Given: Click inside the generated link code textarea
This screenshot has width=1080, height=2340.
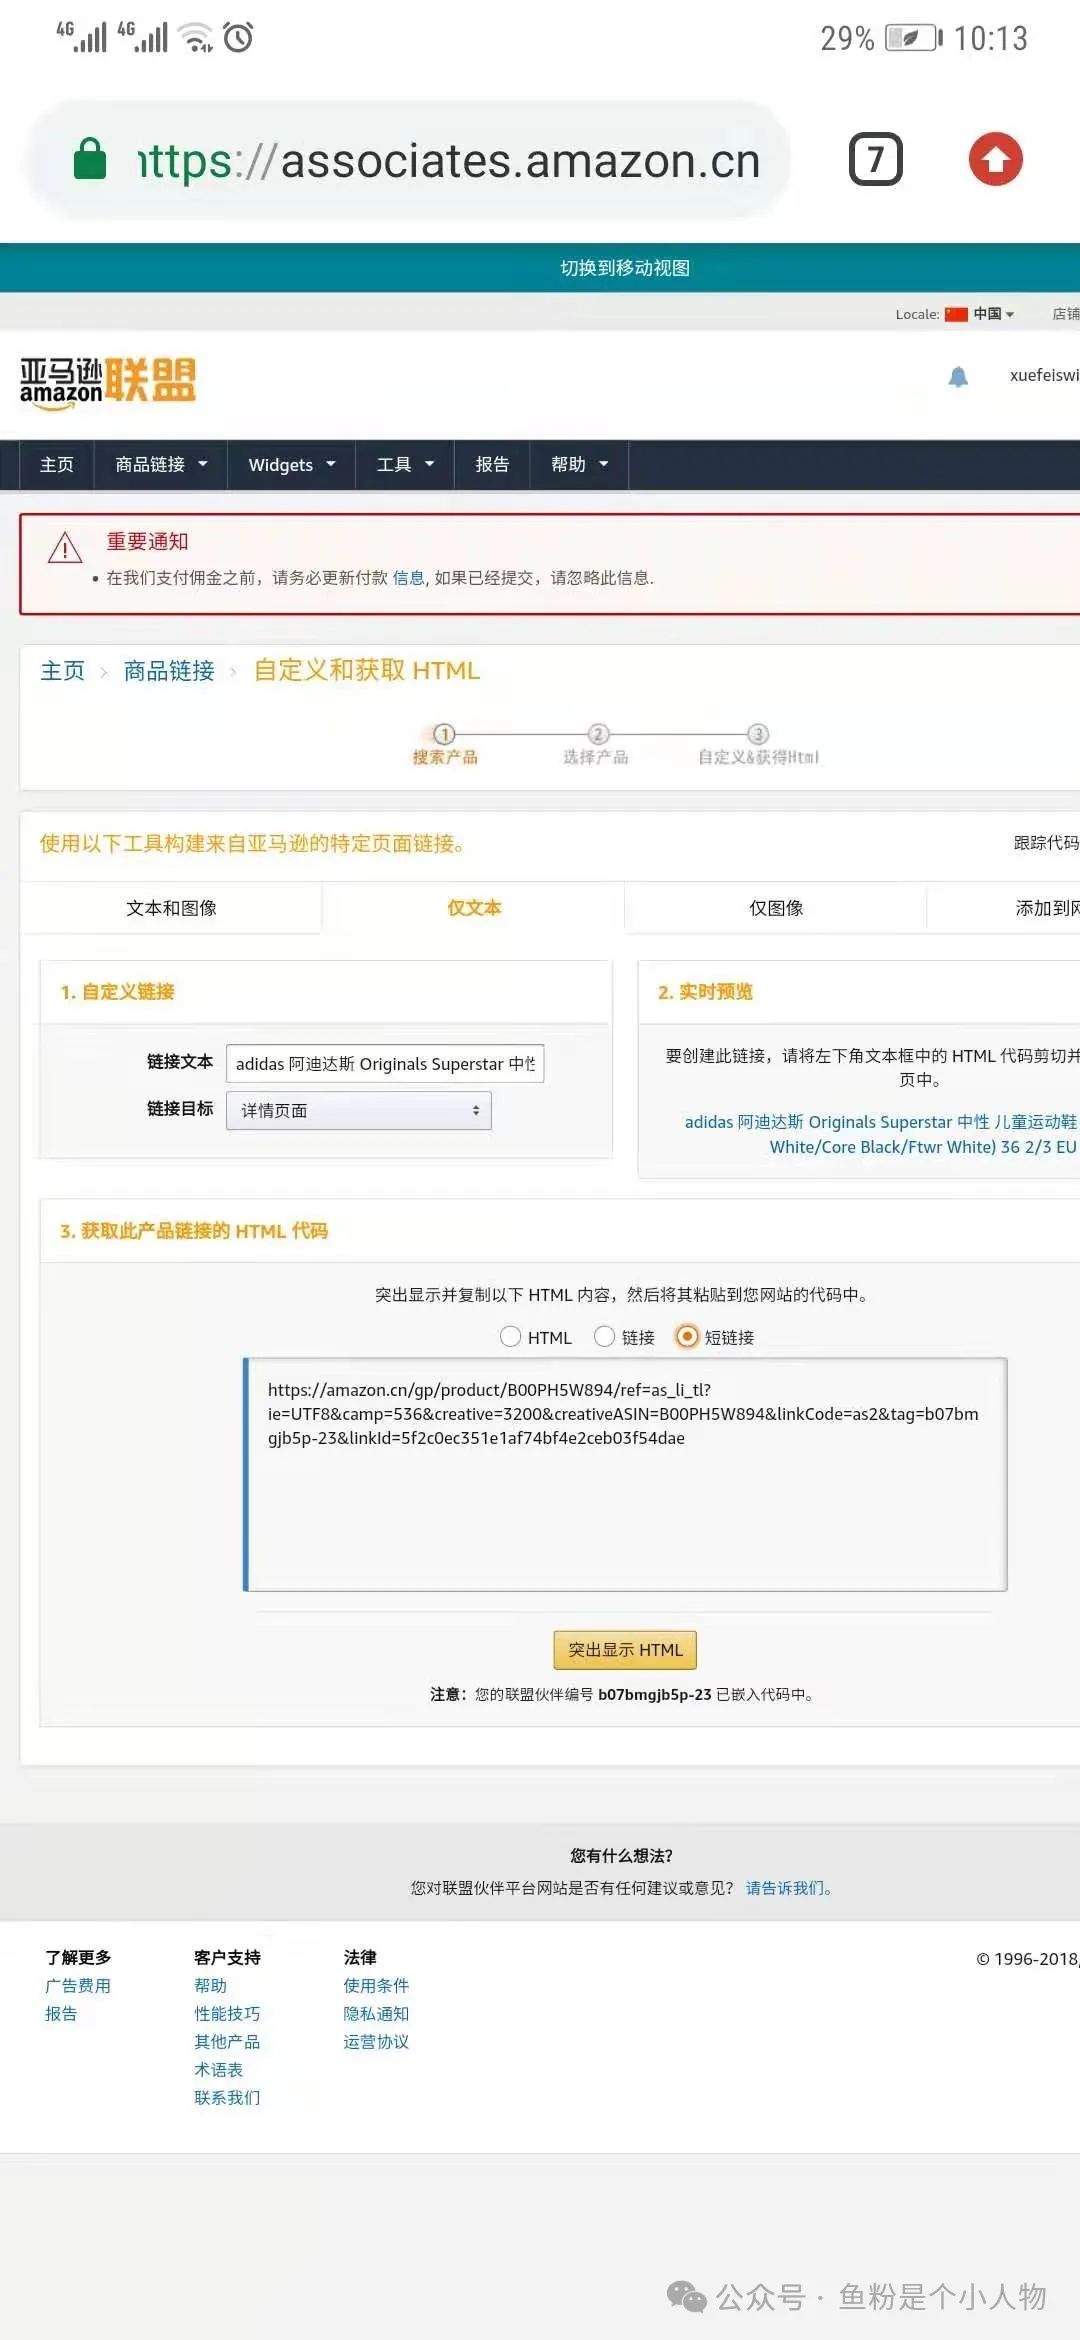Looking at the screenshot, I should click(x=625, y=1474).
